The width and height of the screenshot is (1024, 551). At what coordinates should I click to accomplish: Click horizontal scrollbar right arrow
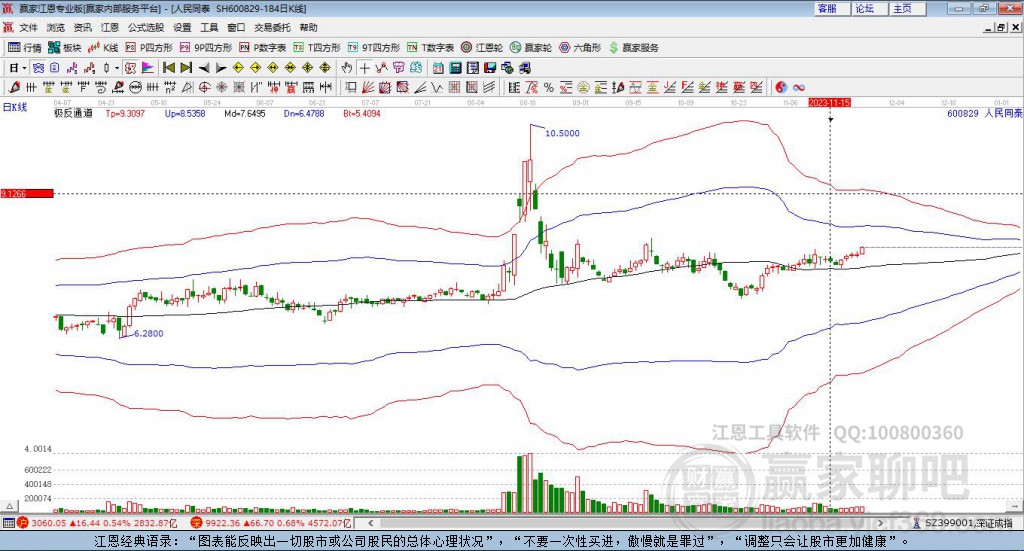pyautogui.click(x=880, y=523)
